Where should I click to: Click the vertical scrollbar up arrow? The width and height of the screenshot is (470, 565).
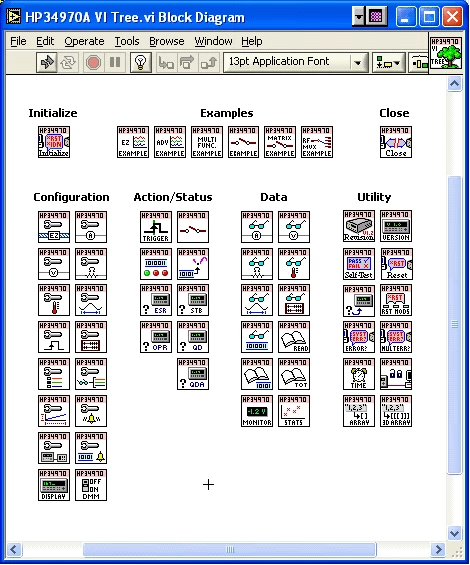pos(455,84)
